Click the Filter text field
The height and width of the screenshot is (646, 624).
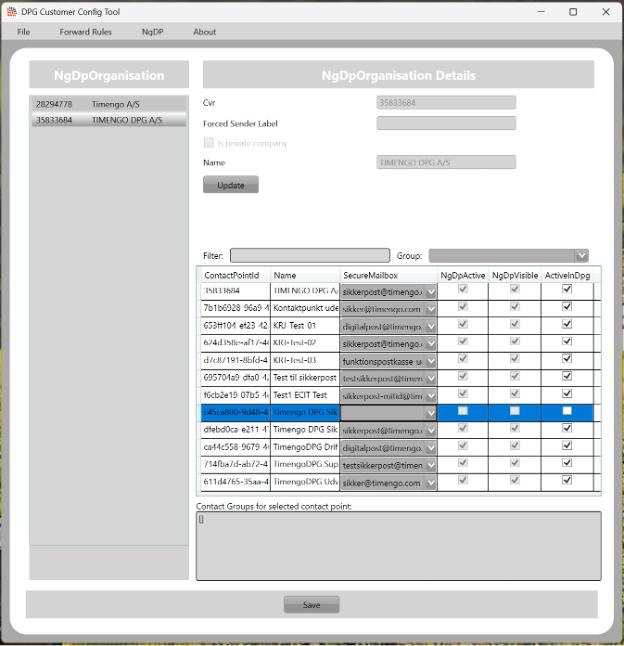[x=310, y=255]
